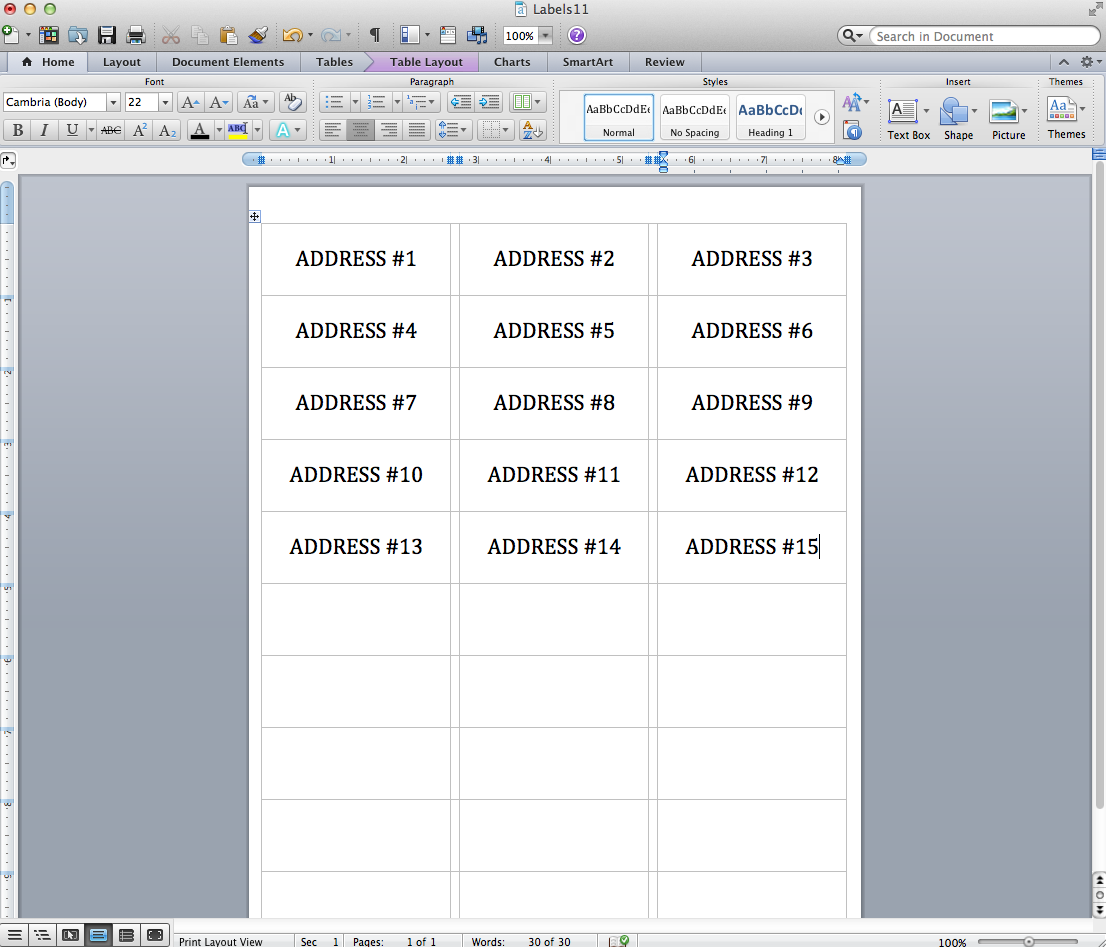Switch to the Home tab
This screenshot has height=947, width=1106.
pyautogui.click(x=47, y=62)
